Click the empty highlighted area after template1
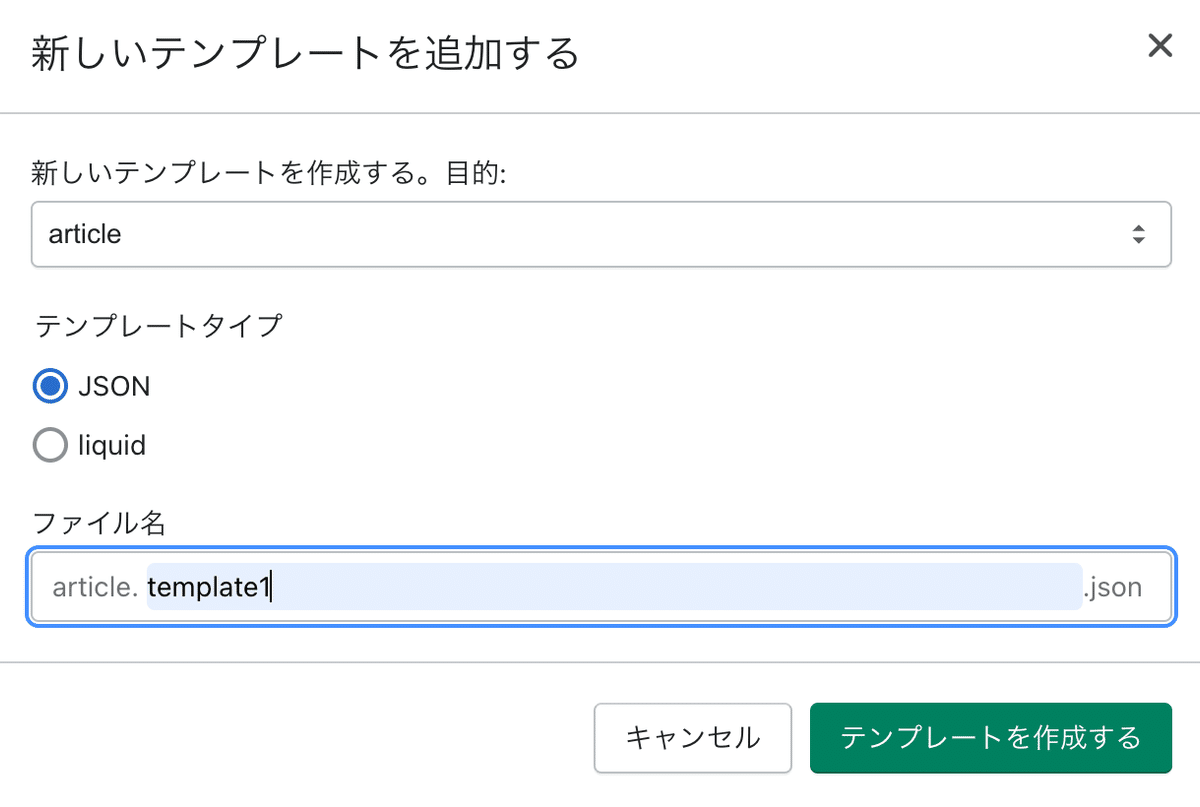Viewport: 1200px width, 807px height. (x=678, y=587)
